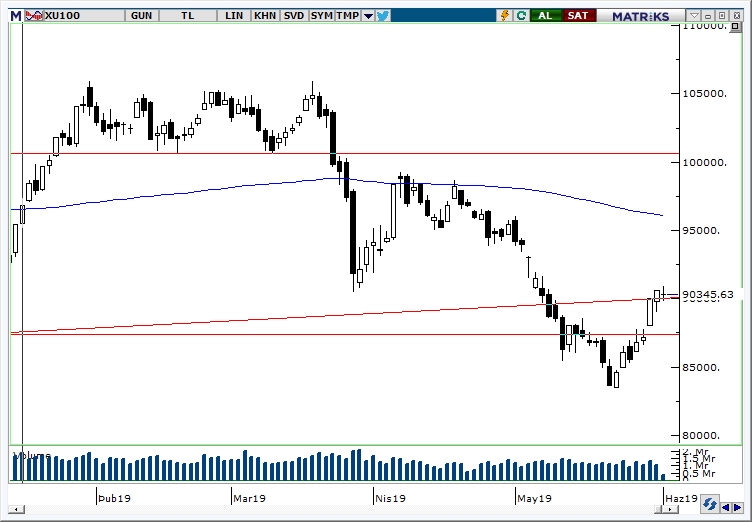752x522 pixels.
Task: Edit the XU100 symbol field
Action: pos(84,16)
